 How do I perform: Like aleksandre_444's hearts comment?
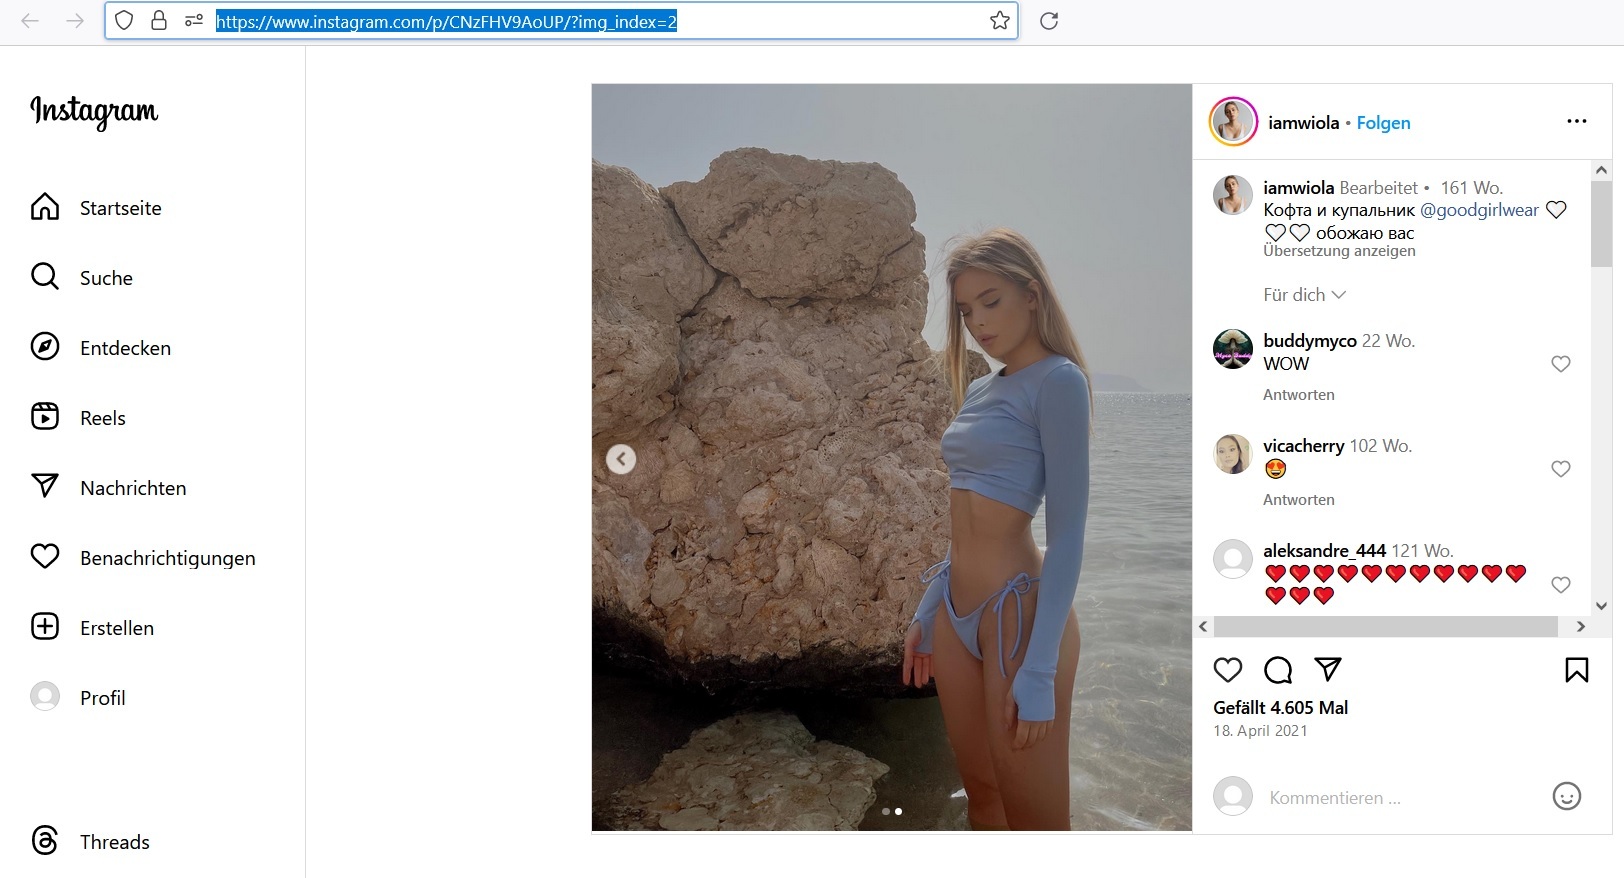tap(1561, 585)
